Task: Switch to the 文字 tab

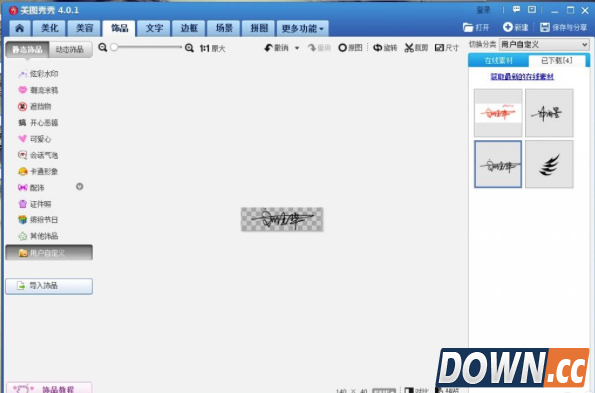Action: pos(154,28)
